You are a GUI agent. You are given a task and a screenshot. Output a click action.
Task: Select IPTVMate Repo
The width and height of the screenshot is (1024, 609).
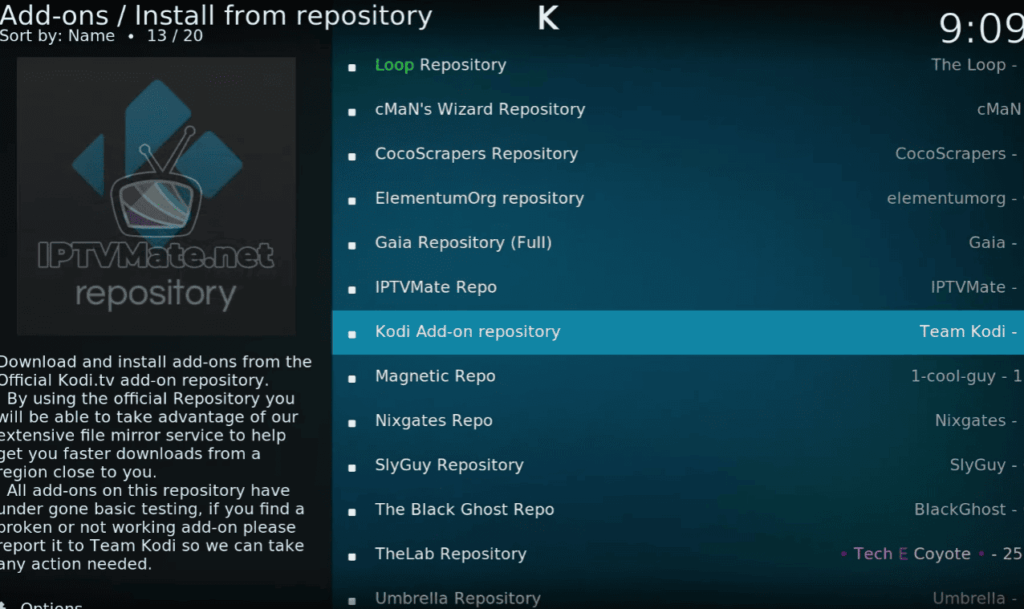[678, 287]
